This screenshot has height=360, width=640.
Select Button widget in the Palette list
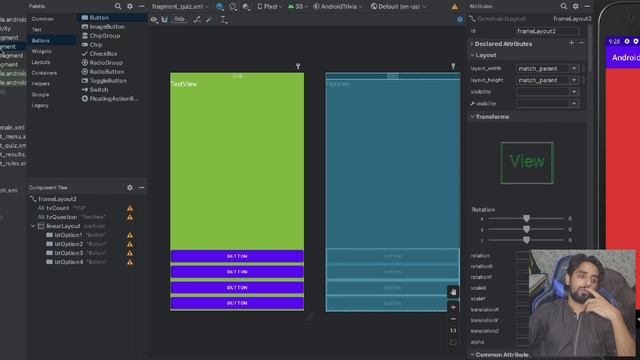point(112,18)
